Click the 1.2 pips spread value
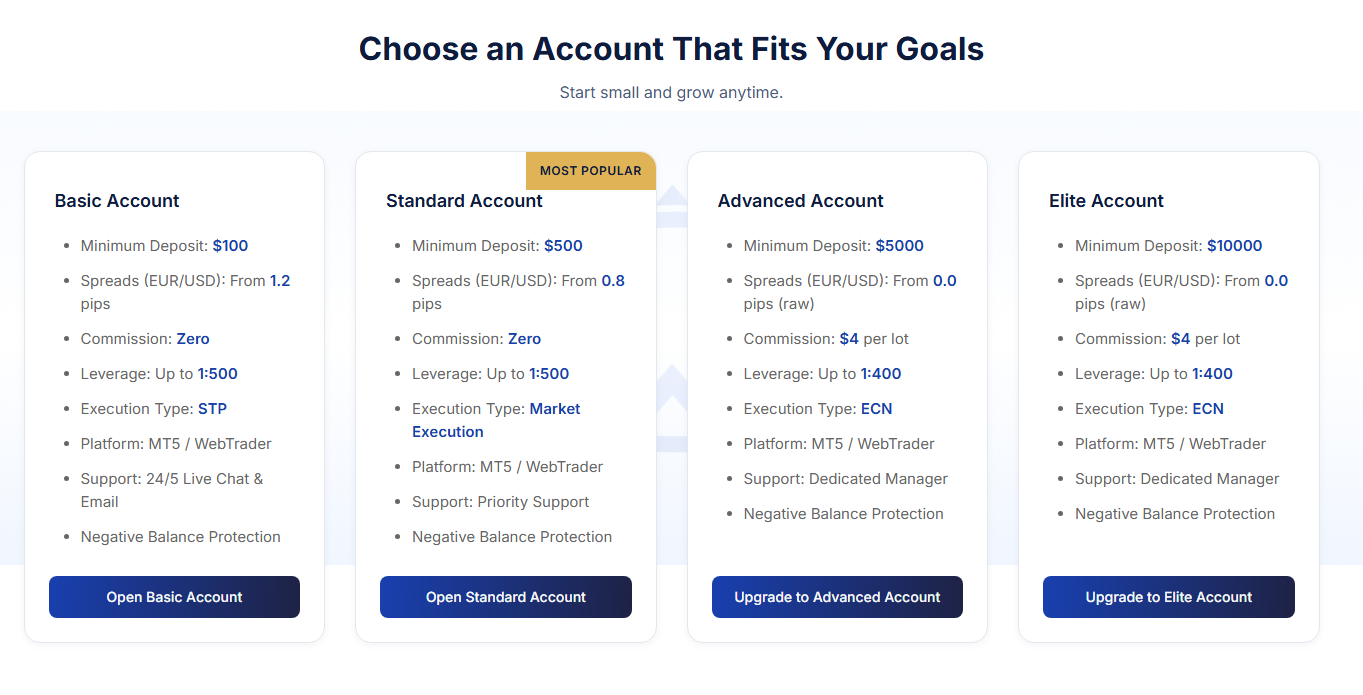 [x=280, y=281]
